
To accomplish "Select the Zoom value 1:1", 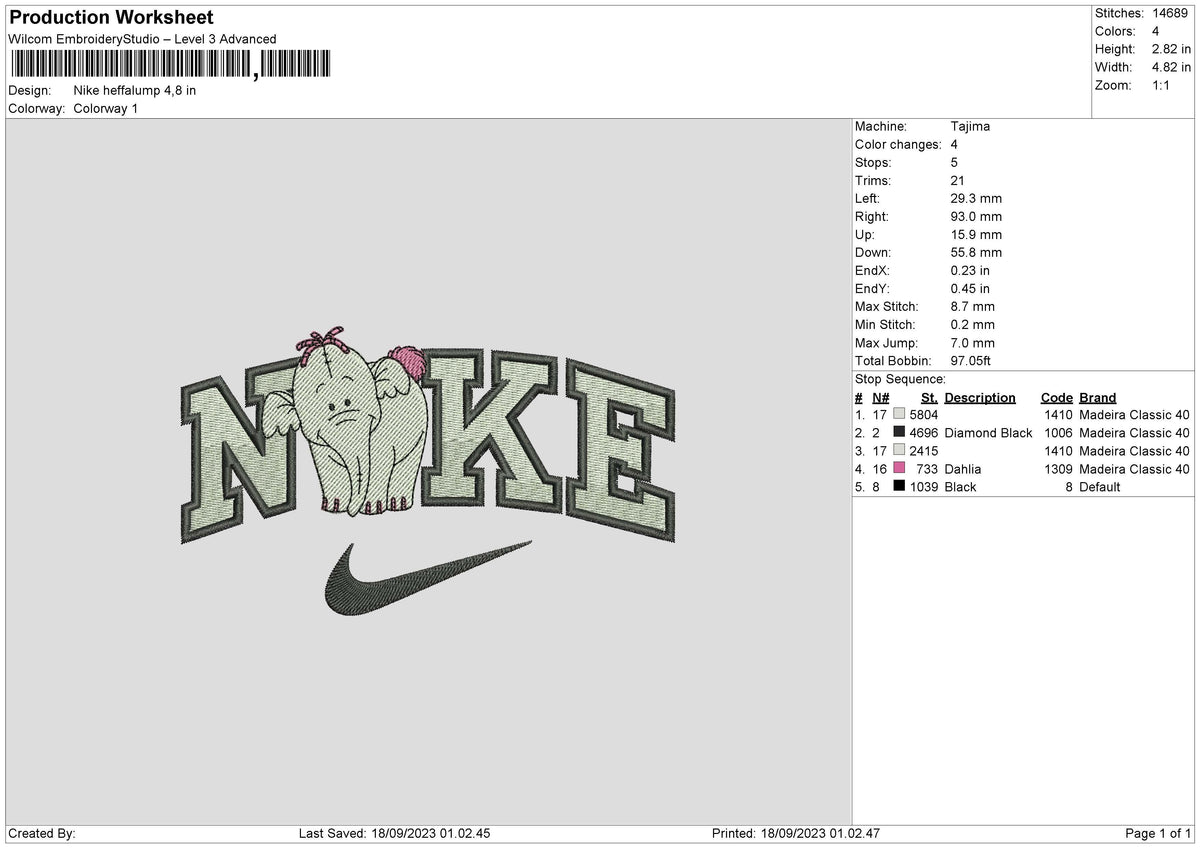I will click(1162, 85).
